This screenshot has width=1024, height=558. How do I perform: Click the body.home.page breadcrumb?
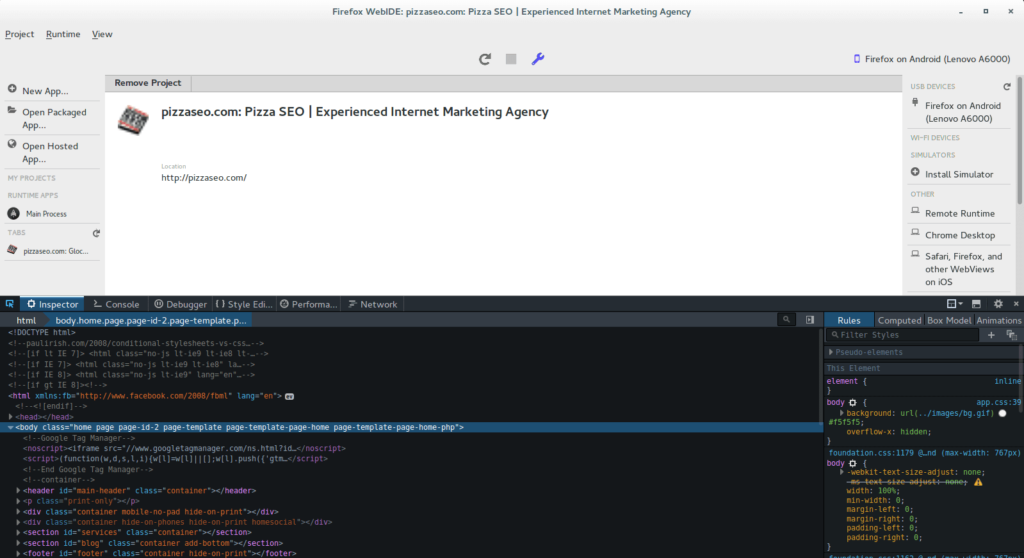point(151,320)
